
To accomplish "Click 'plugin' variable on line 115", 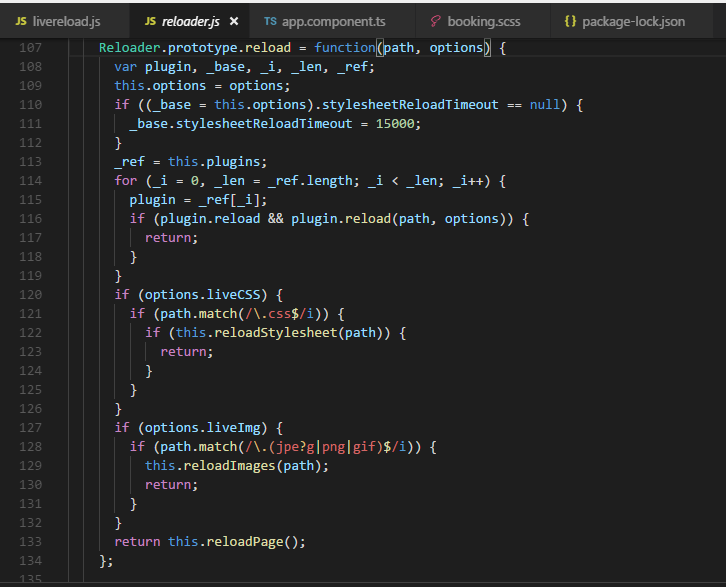I will [152, 200].
